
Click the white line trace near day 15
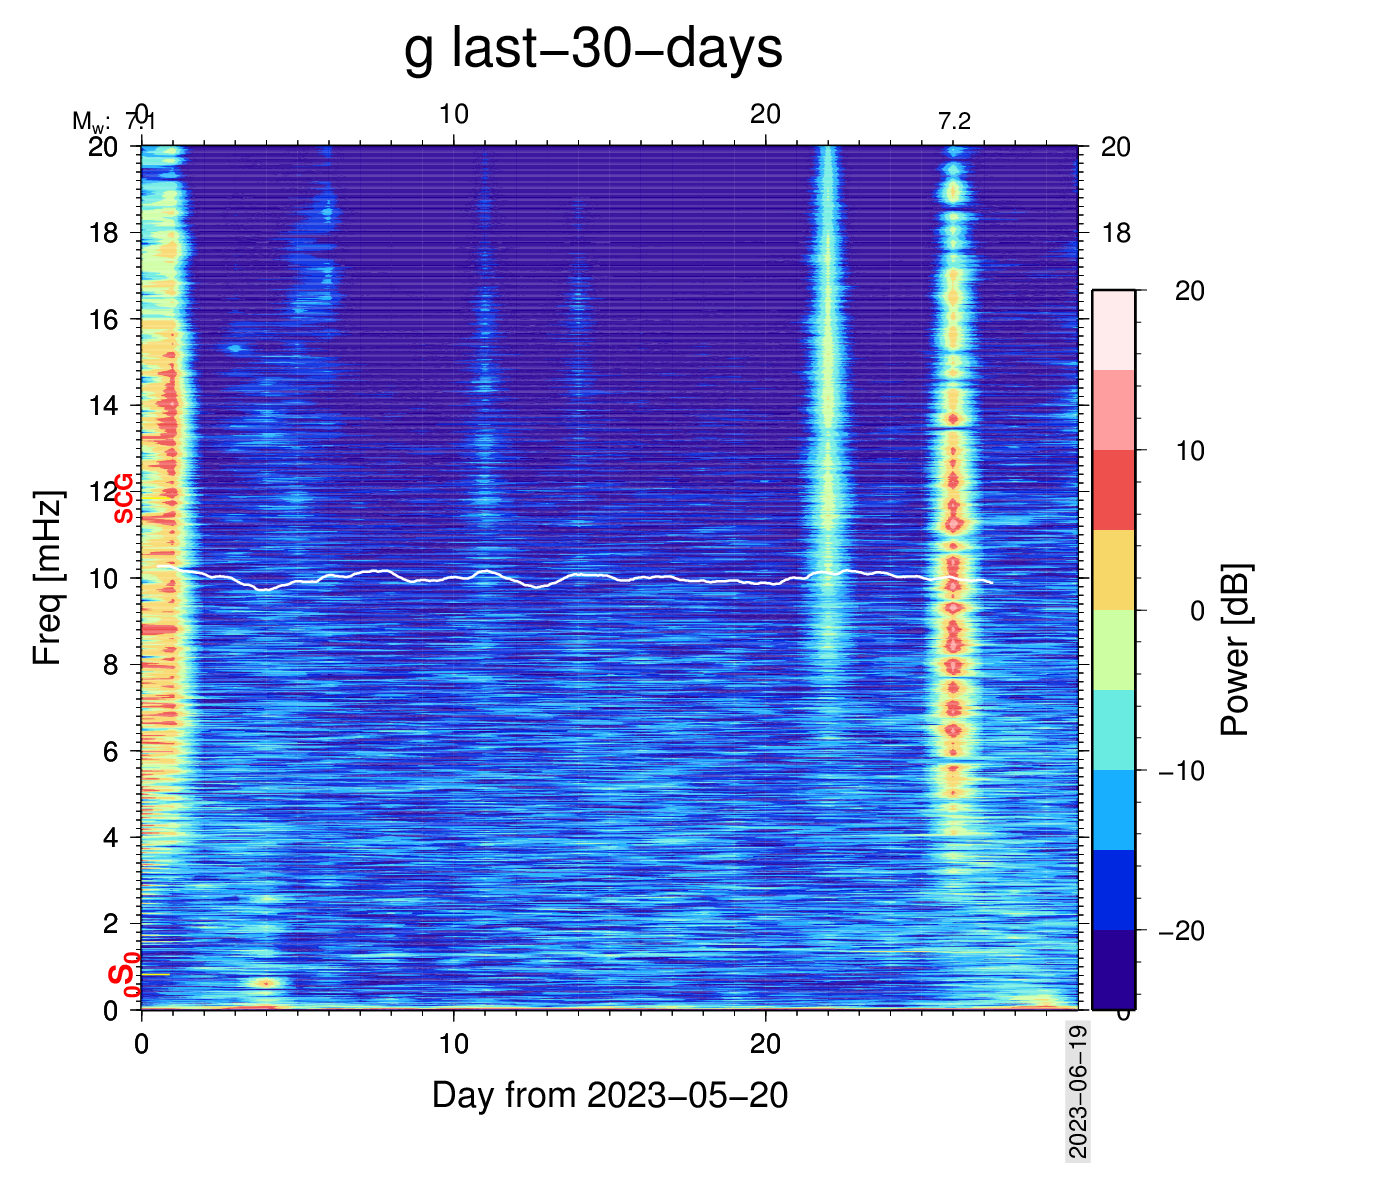pyautogui.click(x=609, y=577)
